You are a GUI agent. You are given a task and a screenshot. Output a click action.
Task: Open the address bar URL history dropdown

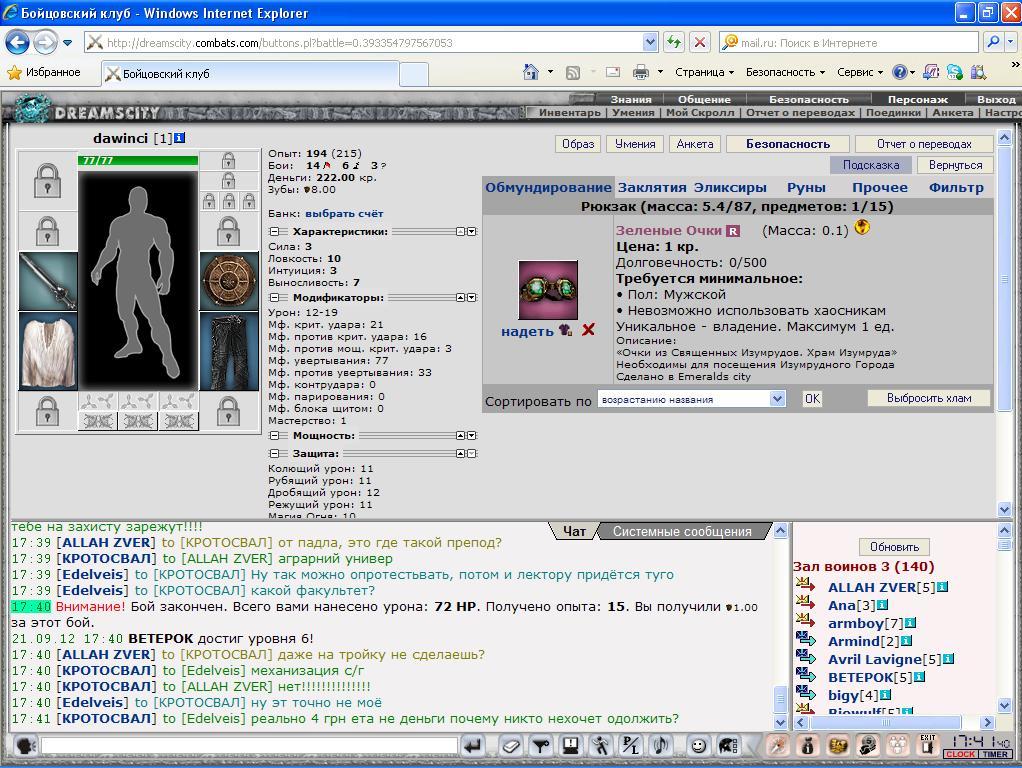click(650, 42)
